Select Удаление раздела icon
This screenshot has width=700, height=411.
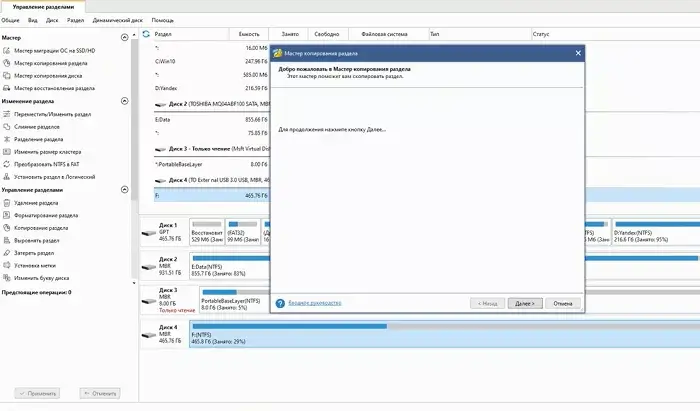7,203
